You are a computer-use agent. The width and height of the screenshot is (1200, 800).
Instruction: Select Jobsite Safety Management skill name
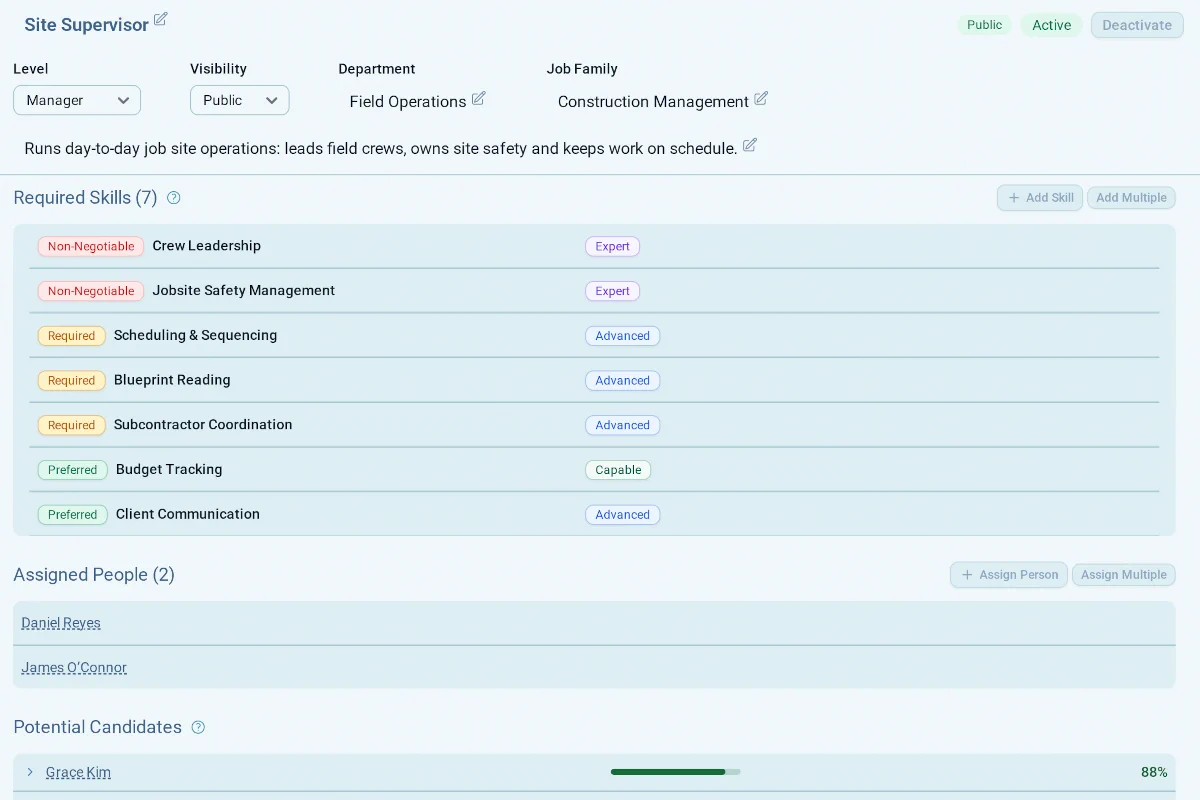244,291
